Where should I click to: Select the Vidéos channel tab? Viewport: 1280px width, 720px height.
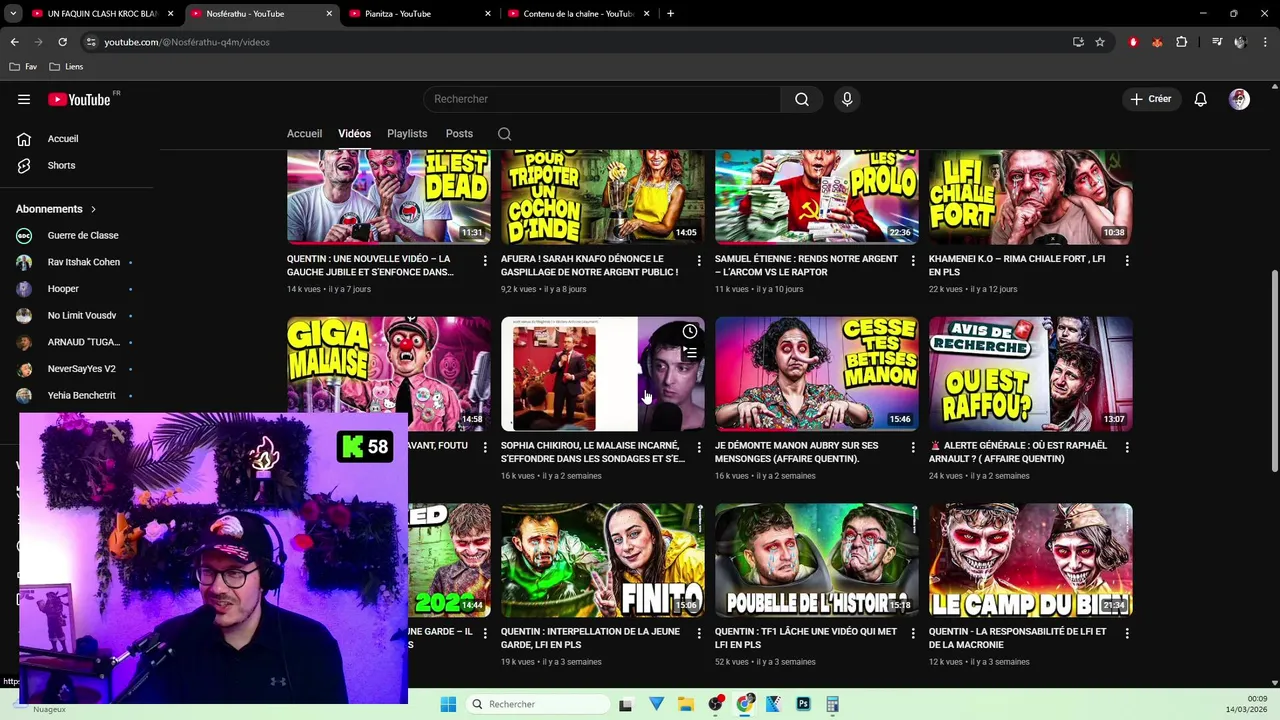[x=354, y=134]
